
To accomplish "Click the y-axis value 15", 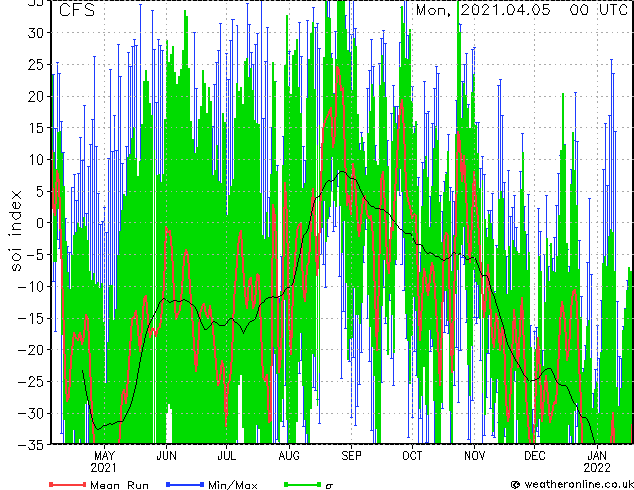I will tap(37, 128).
